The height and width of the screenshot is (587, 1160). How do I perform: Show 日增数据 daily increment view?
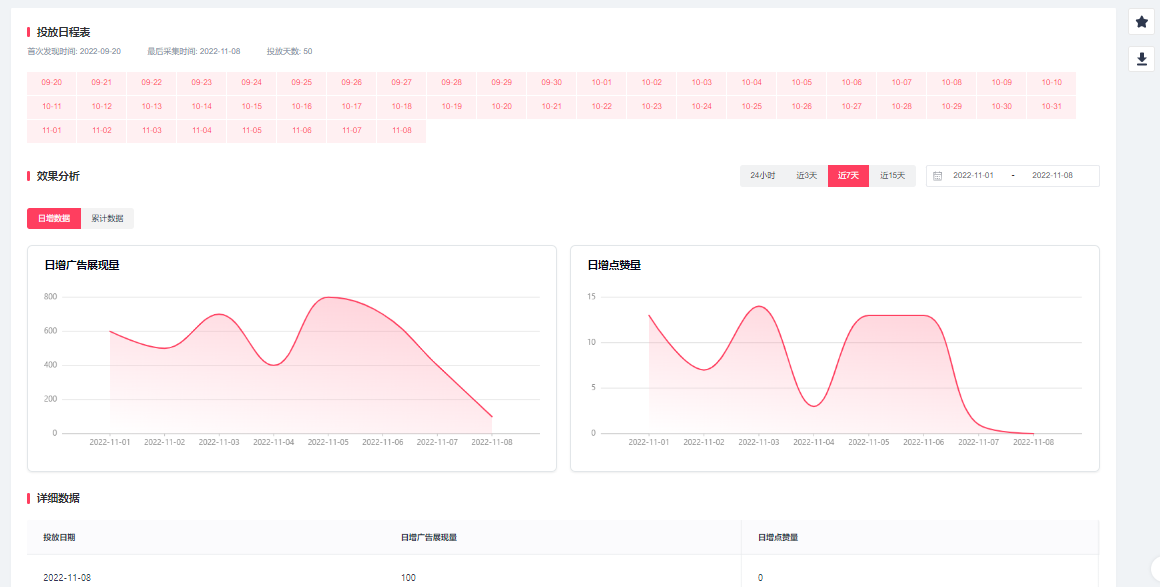pyautogui.click(x=54, y=218)
